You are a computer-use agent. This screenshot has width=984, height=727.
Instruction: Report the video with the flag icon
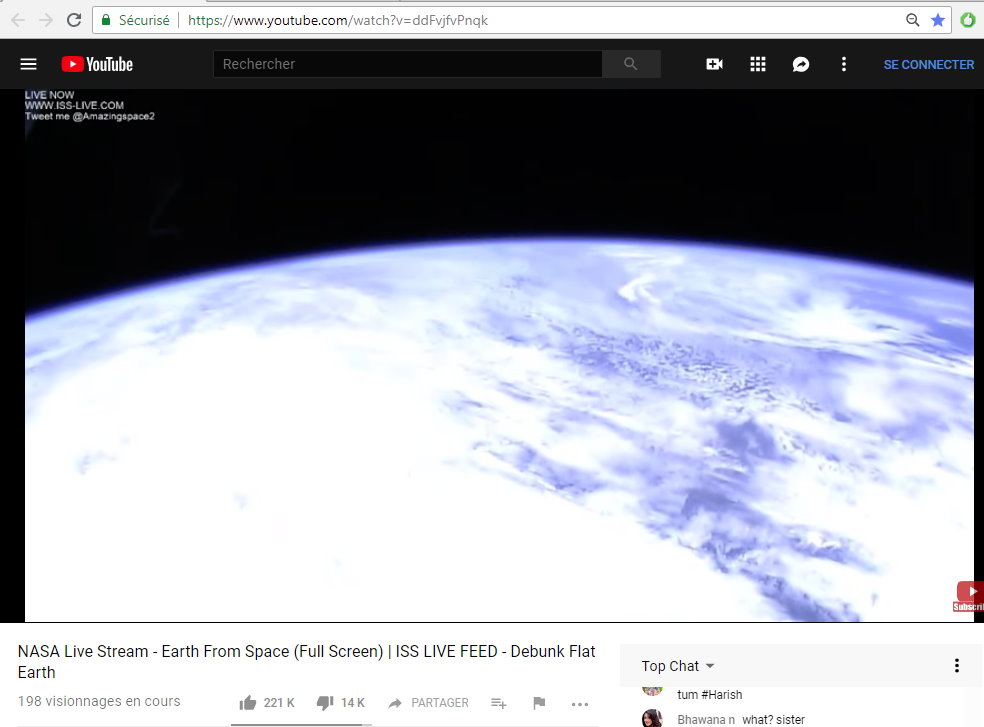pyautogui.click(x=539, y=703)
